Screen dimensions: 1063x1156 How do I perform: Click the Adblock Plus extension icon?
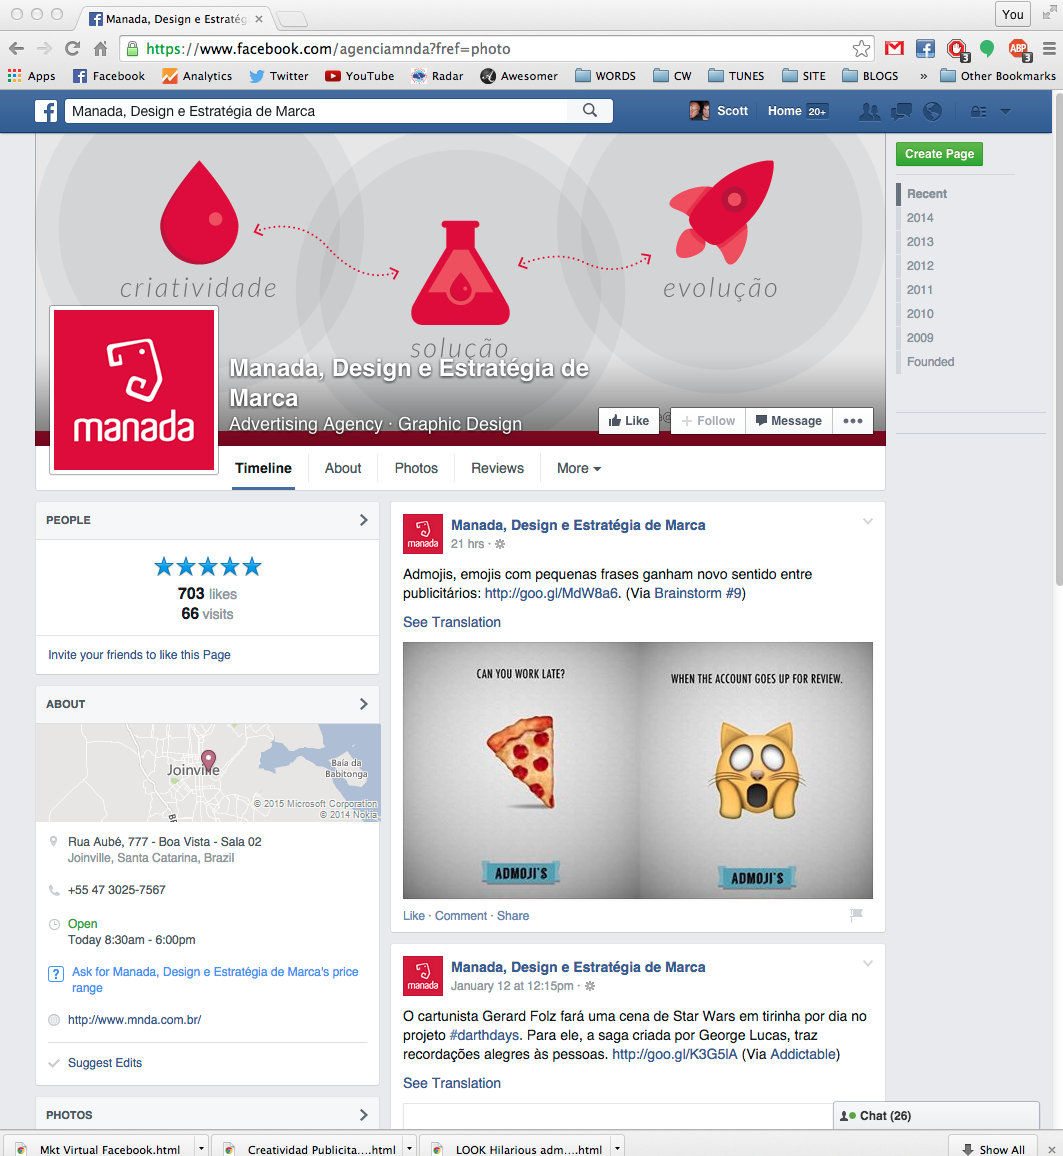pyautogui.click(x=1020, y=49)
